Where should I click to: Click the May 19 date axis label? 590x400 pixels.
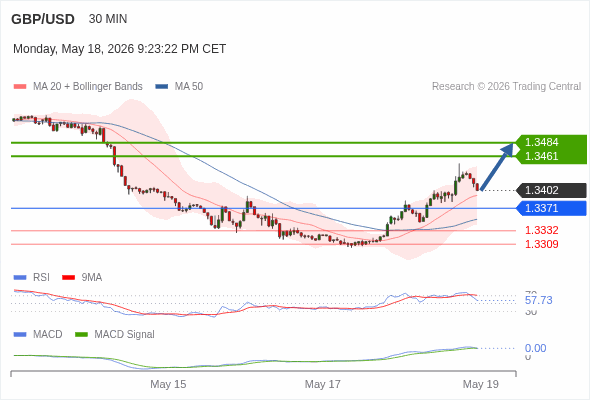point(481,384)
